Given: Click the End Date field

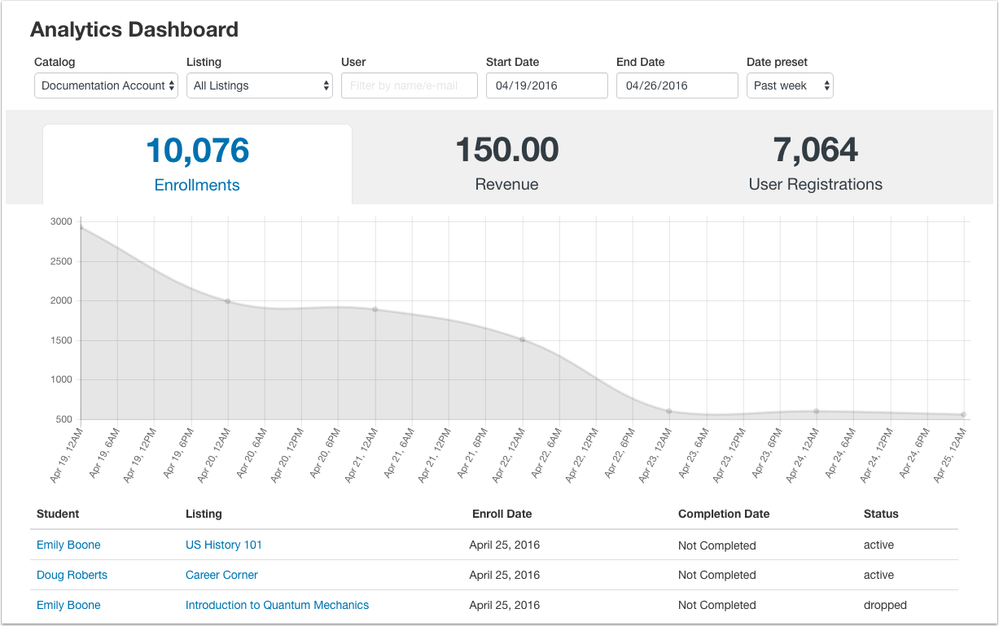Looking at the screenshot, I should click(676, 85).
